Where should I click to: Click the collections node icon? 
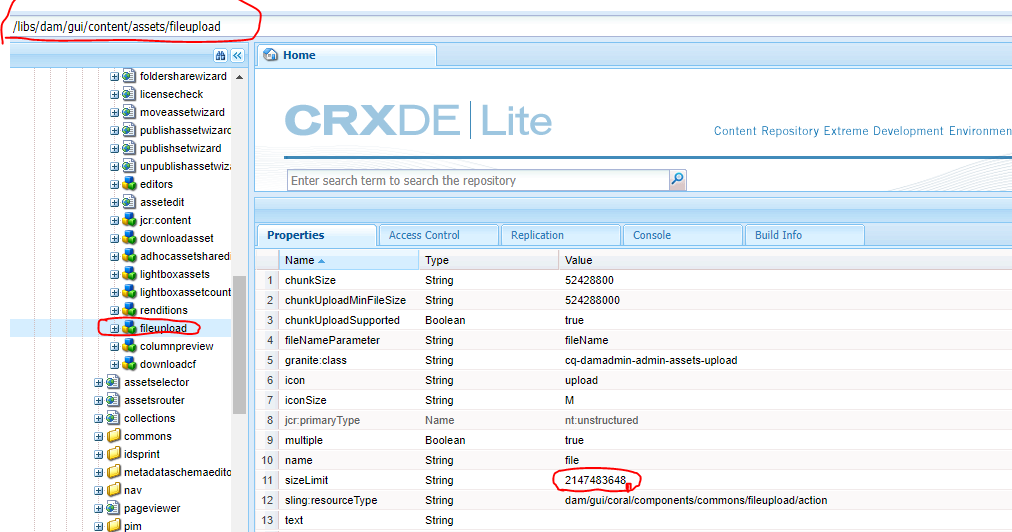[113, 418]
